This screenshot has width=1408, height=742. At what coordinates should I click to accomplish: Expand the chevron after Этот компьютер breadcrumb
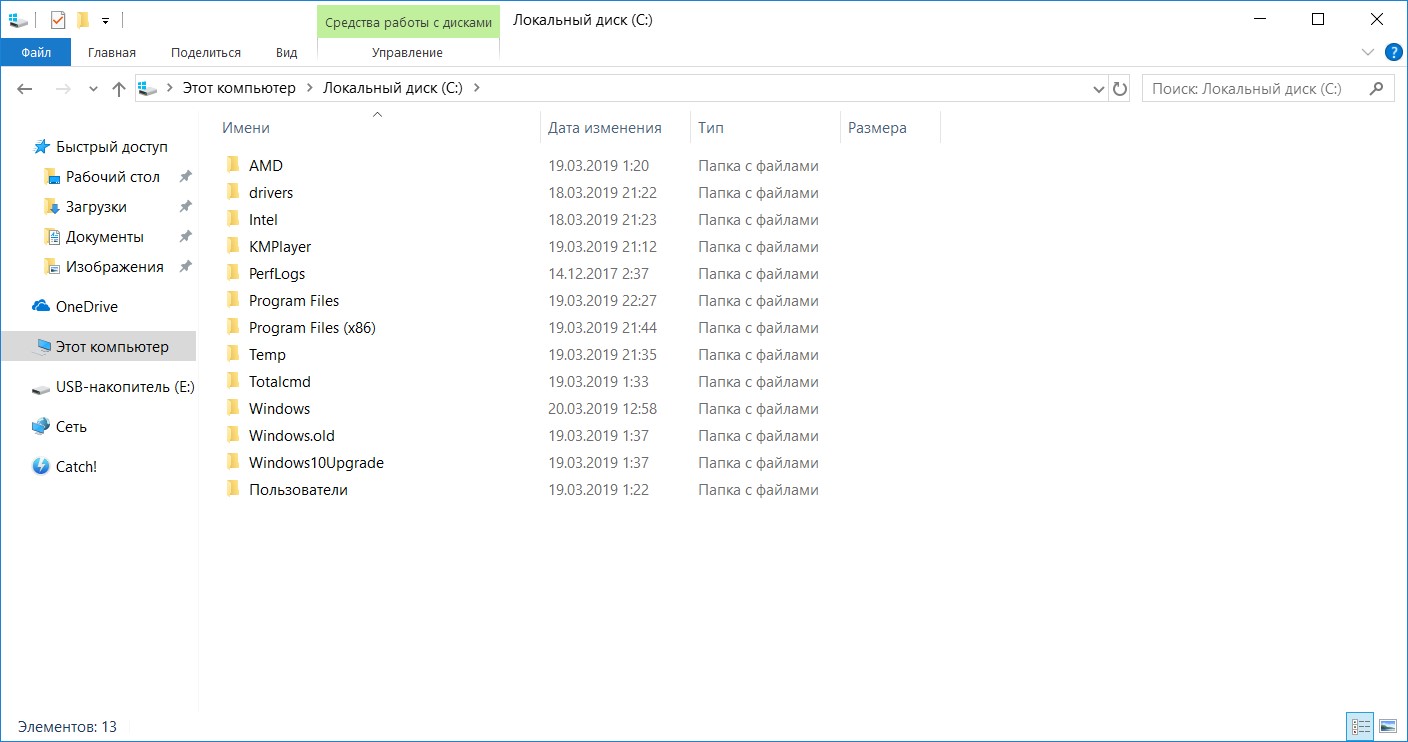(310, 88)
